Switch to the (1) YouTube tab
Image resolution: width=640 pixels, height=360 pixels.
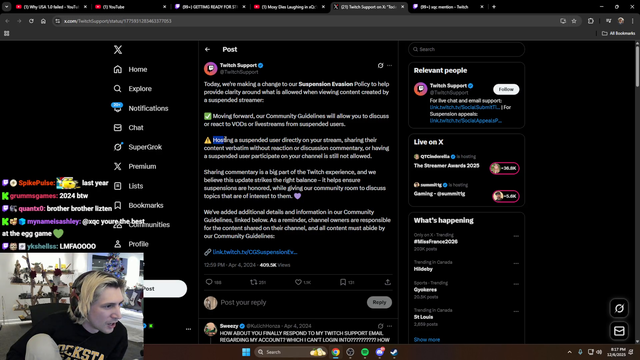tap(129, 7)
